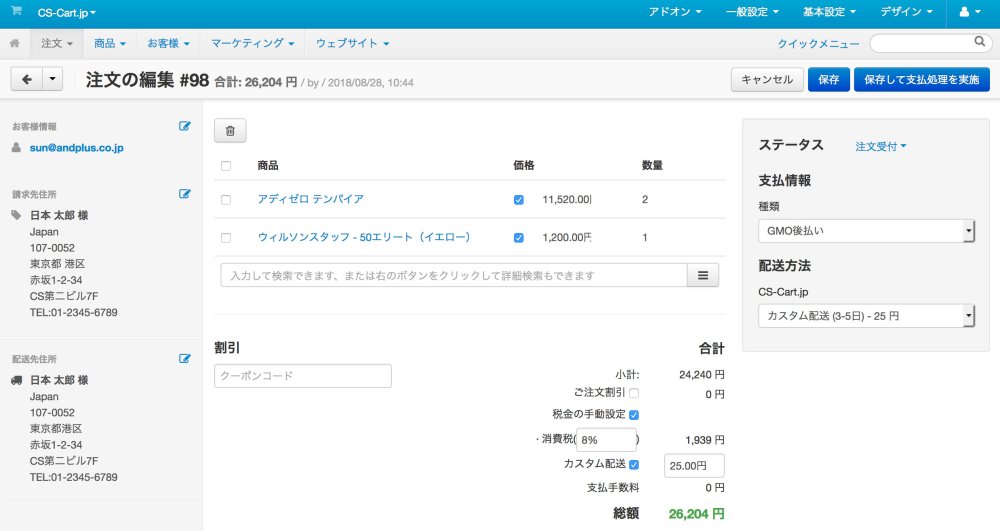Open お客様 menu
Screen dimensions: 1000x531
point(168,43)
